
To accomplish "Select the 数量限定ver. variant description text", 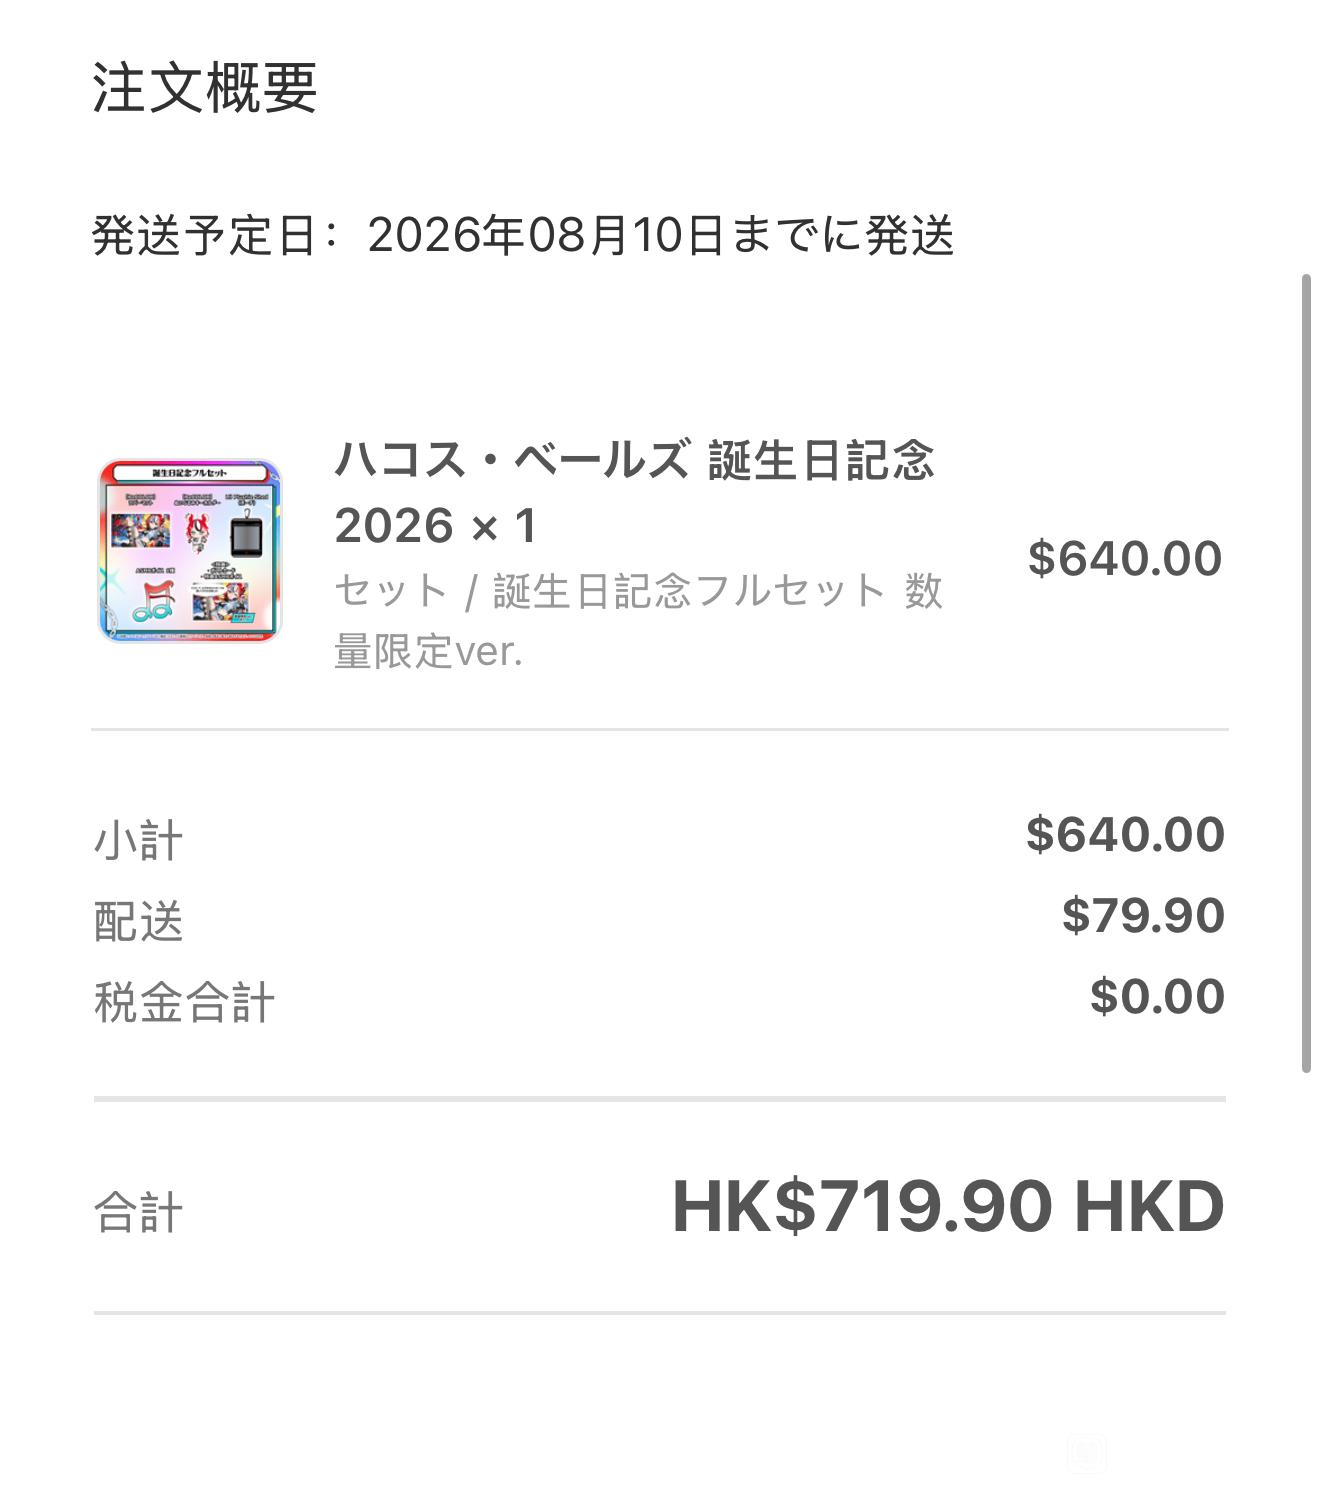I will pos(428,652).
